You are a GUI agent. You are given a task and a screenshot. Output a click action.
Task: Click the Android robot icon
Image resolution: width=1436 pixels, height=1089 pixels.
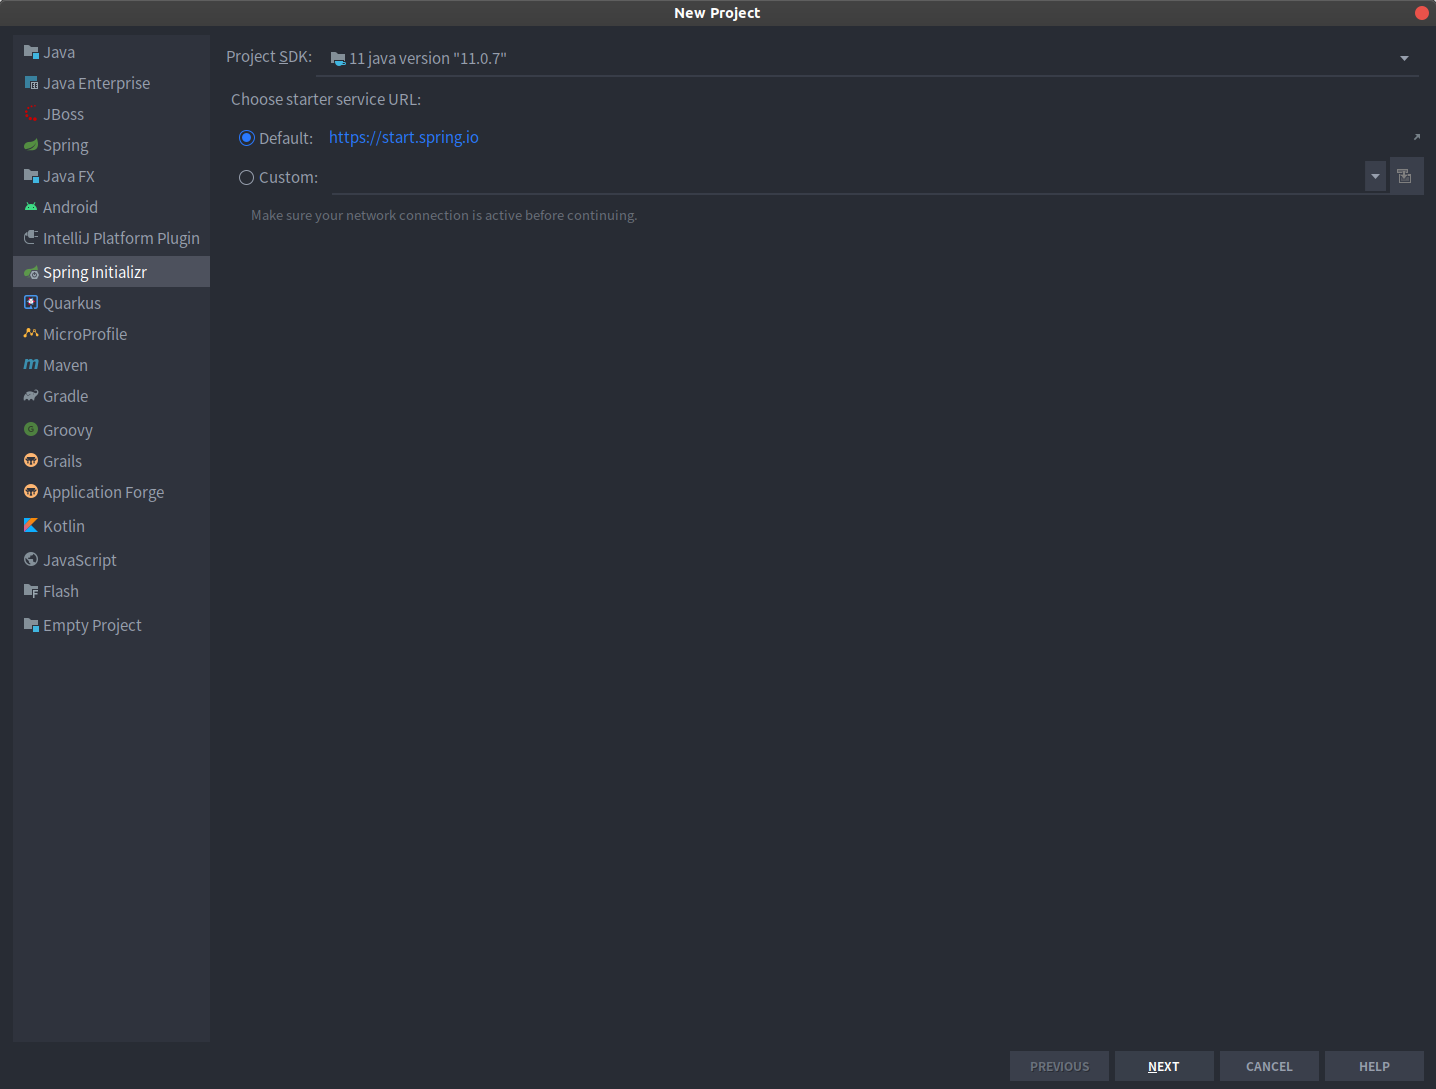[x=31, y=207]
